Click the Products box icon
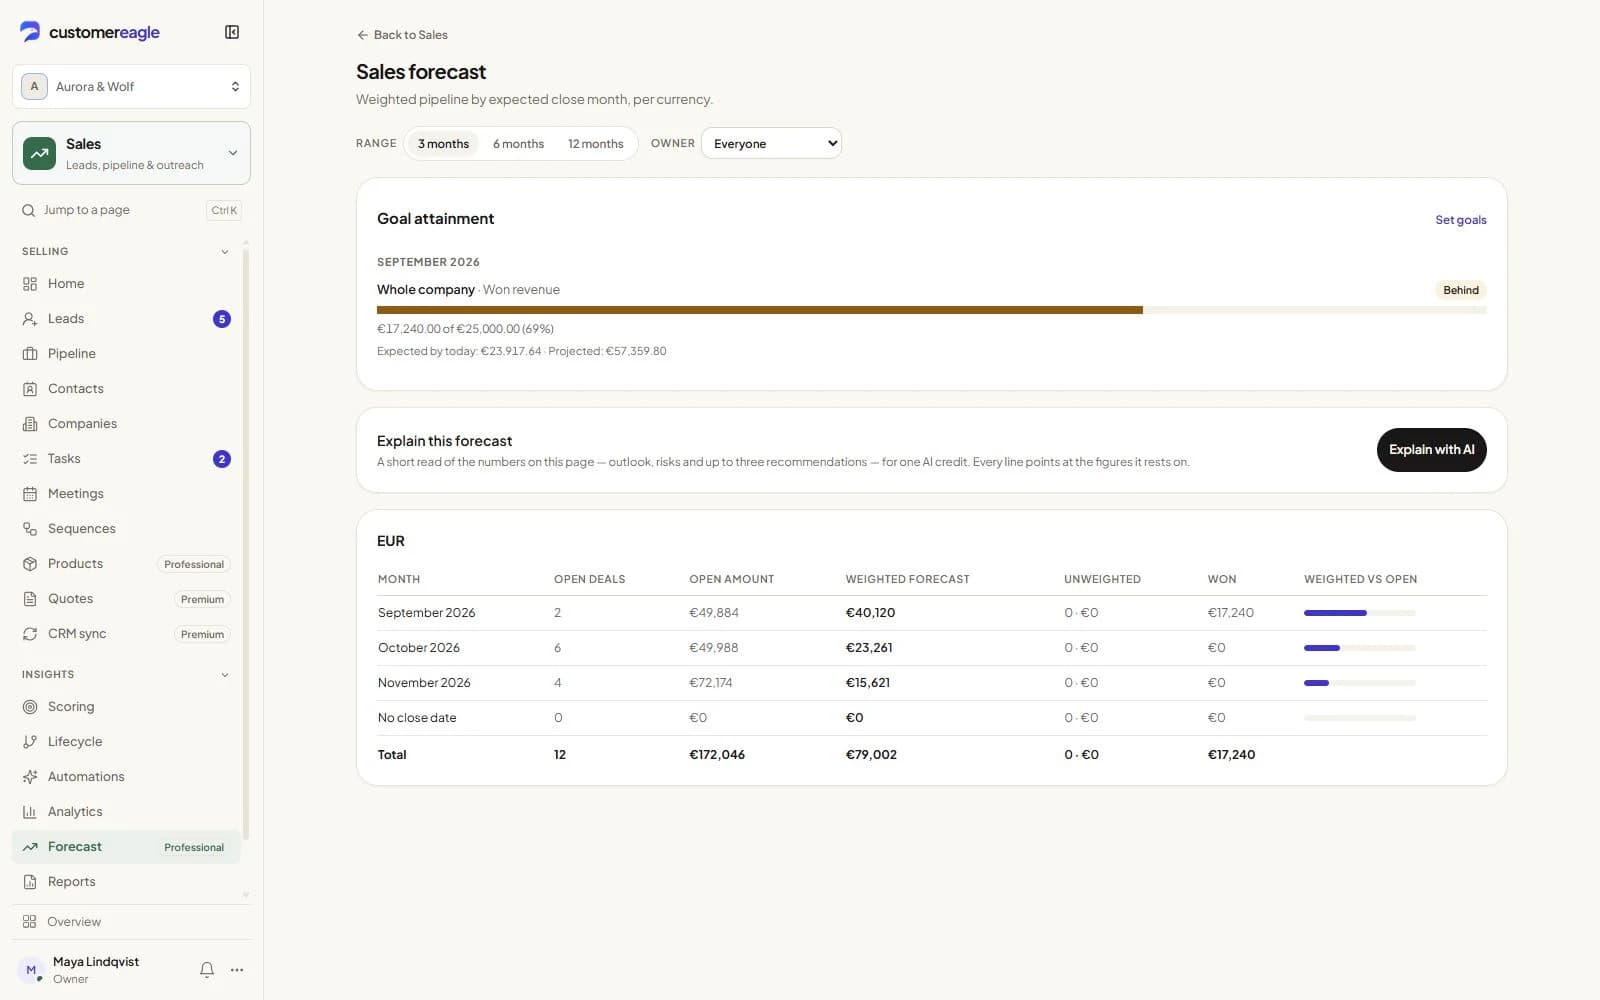 (30, 564)
